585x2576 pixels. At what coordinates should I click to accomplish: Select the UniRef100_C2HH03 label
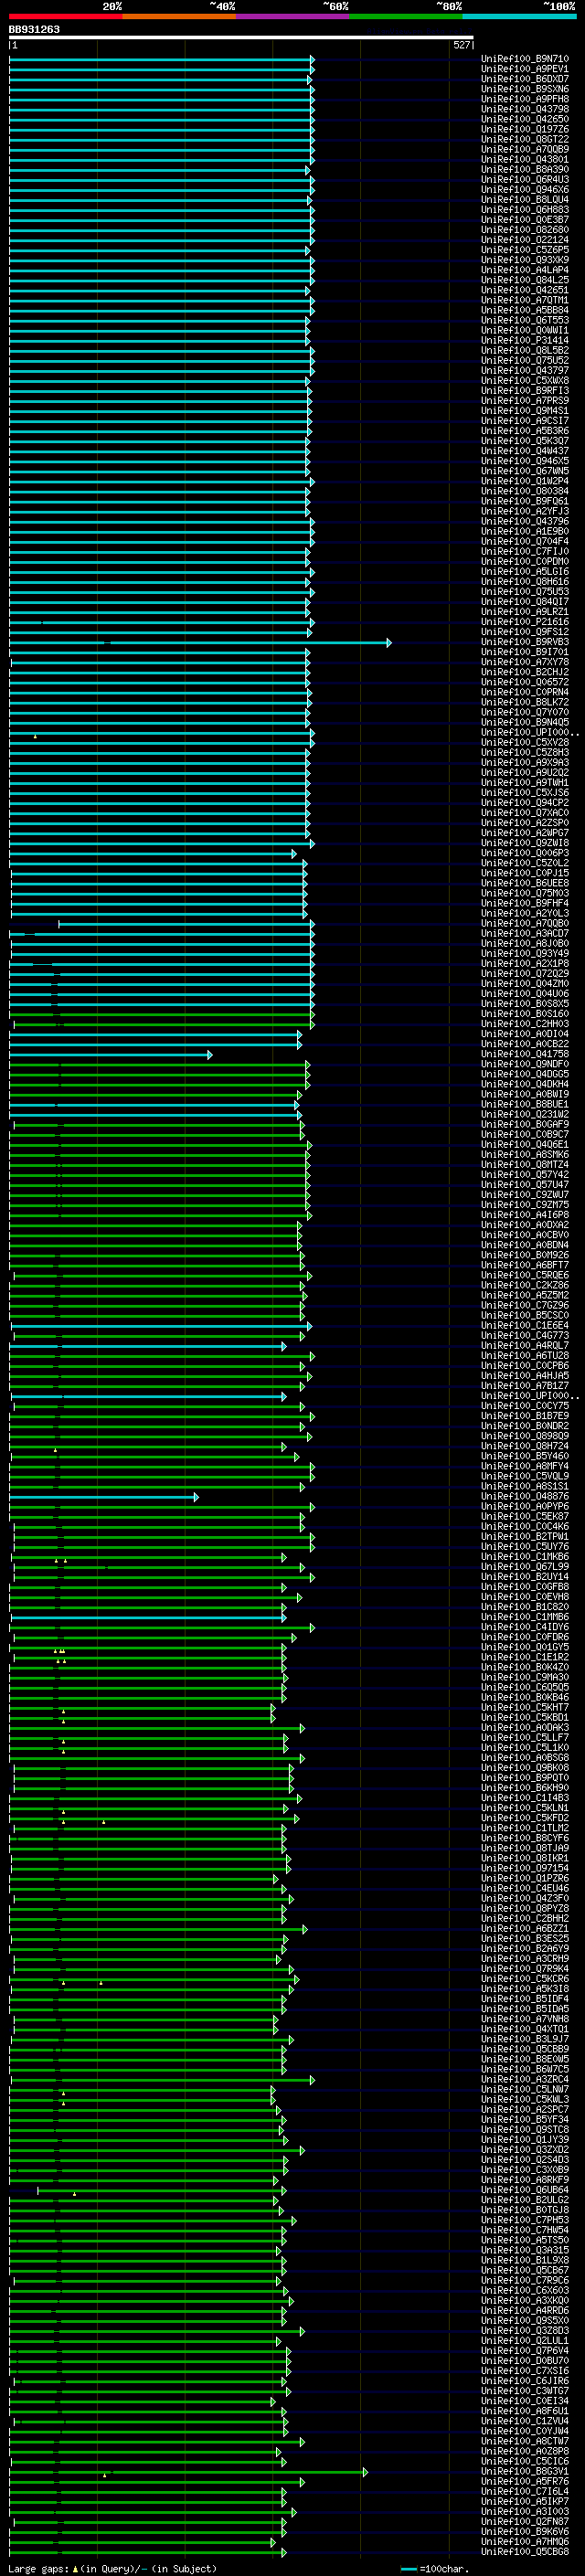coord(525,1024)
